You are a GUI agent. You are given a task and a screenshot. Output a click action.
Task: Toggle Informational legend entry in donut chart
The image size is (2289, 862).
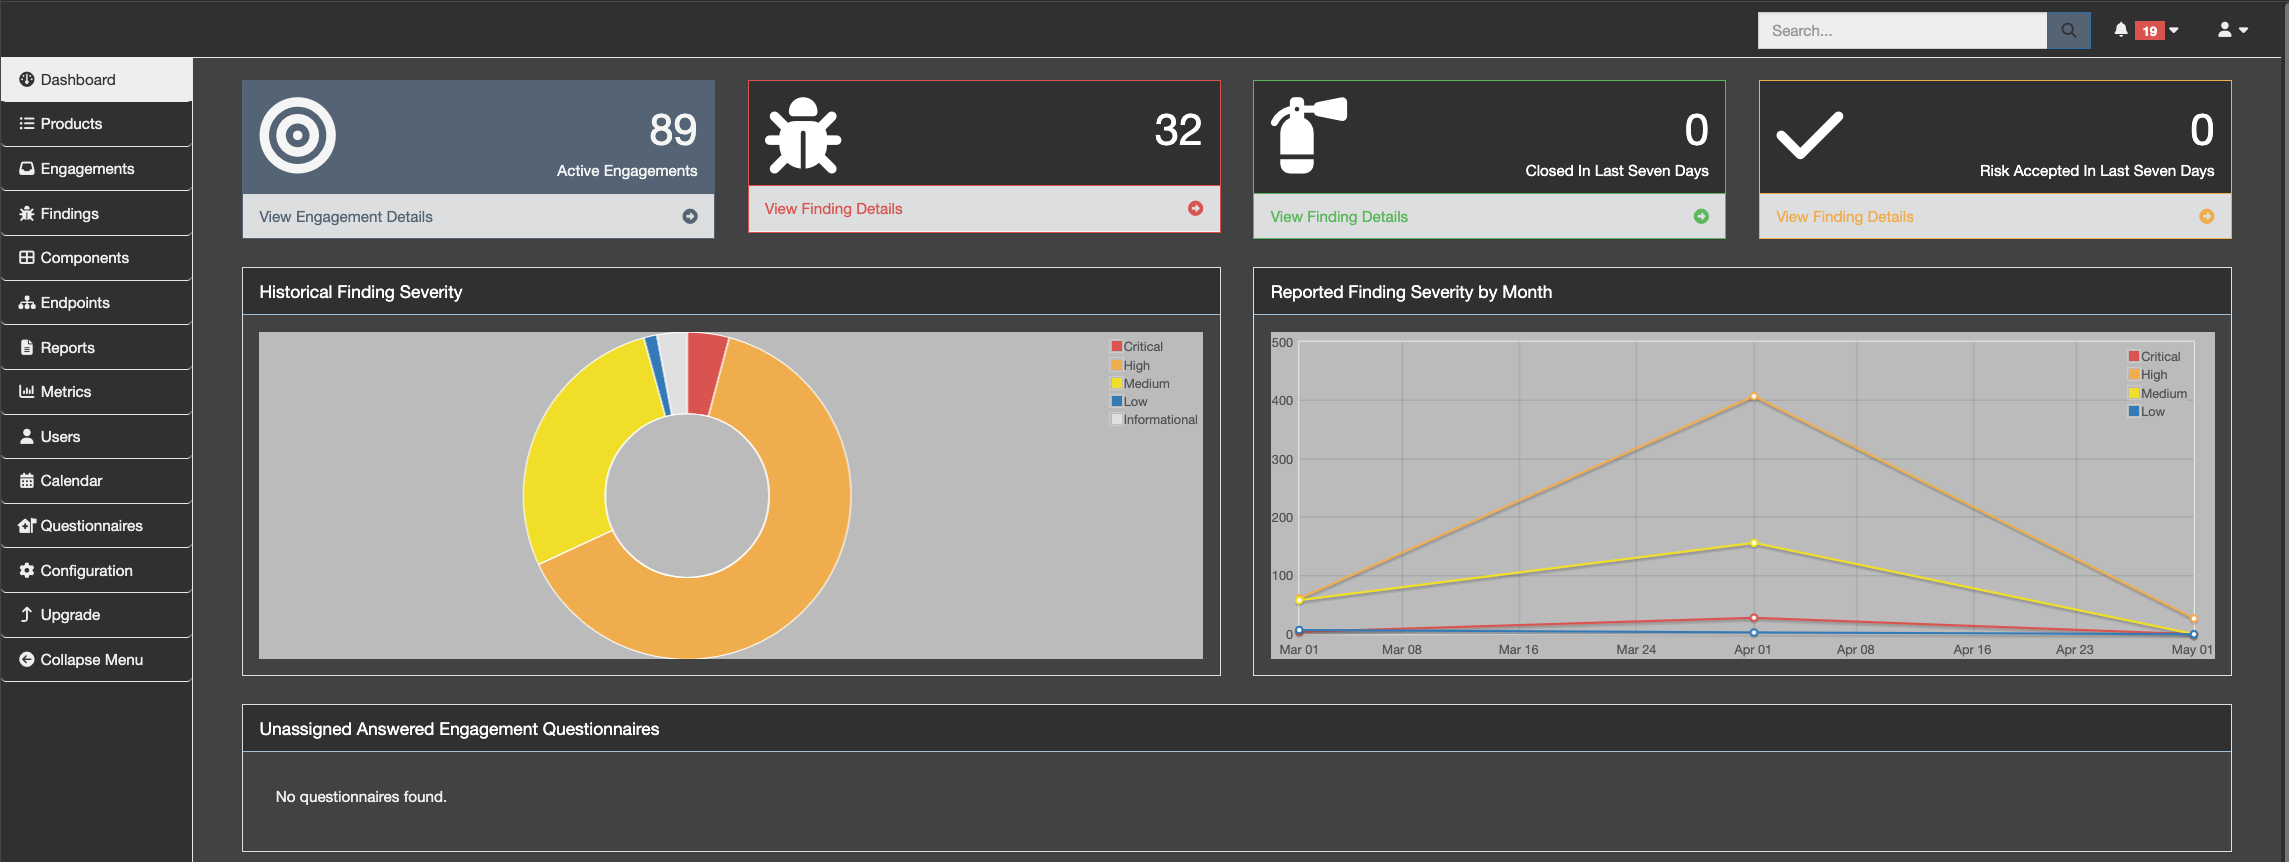click(x=1159, y=420)
